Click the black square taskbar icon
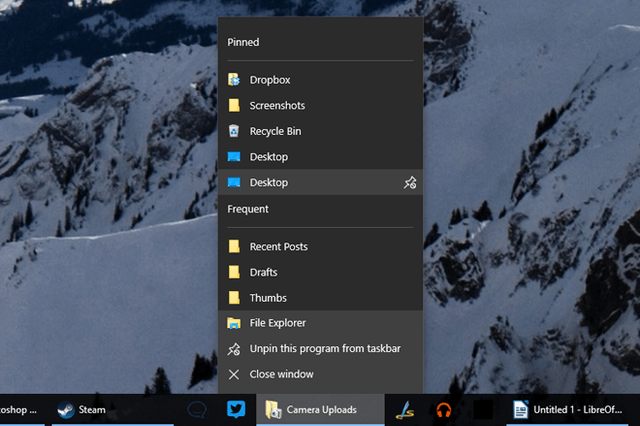Viewport: 640px width, 426px height. pyautogui.click(x=483, y=410)
